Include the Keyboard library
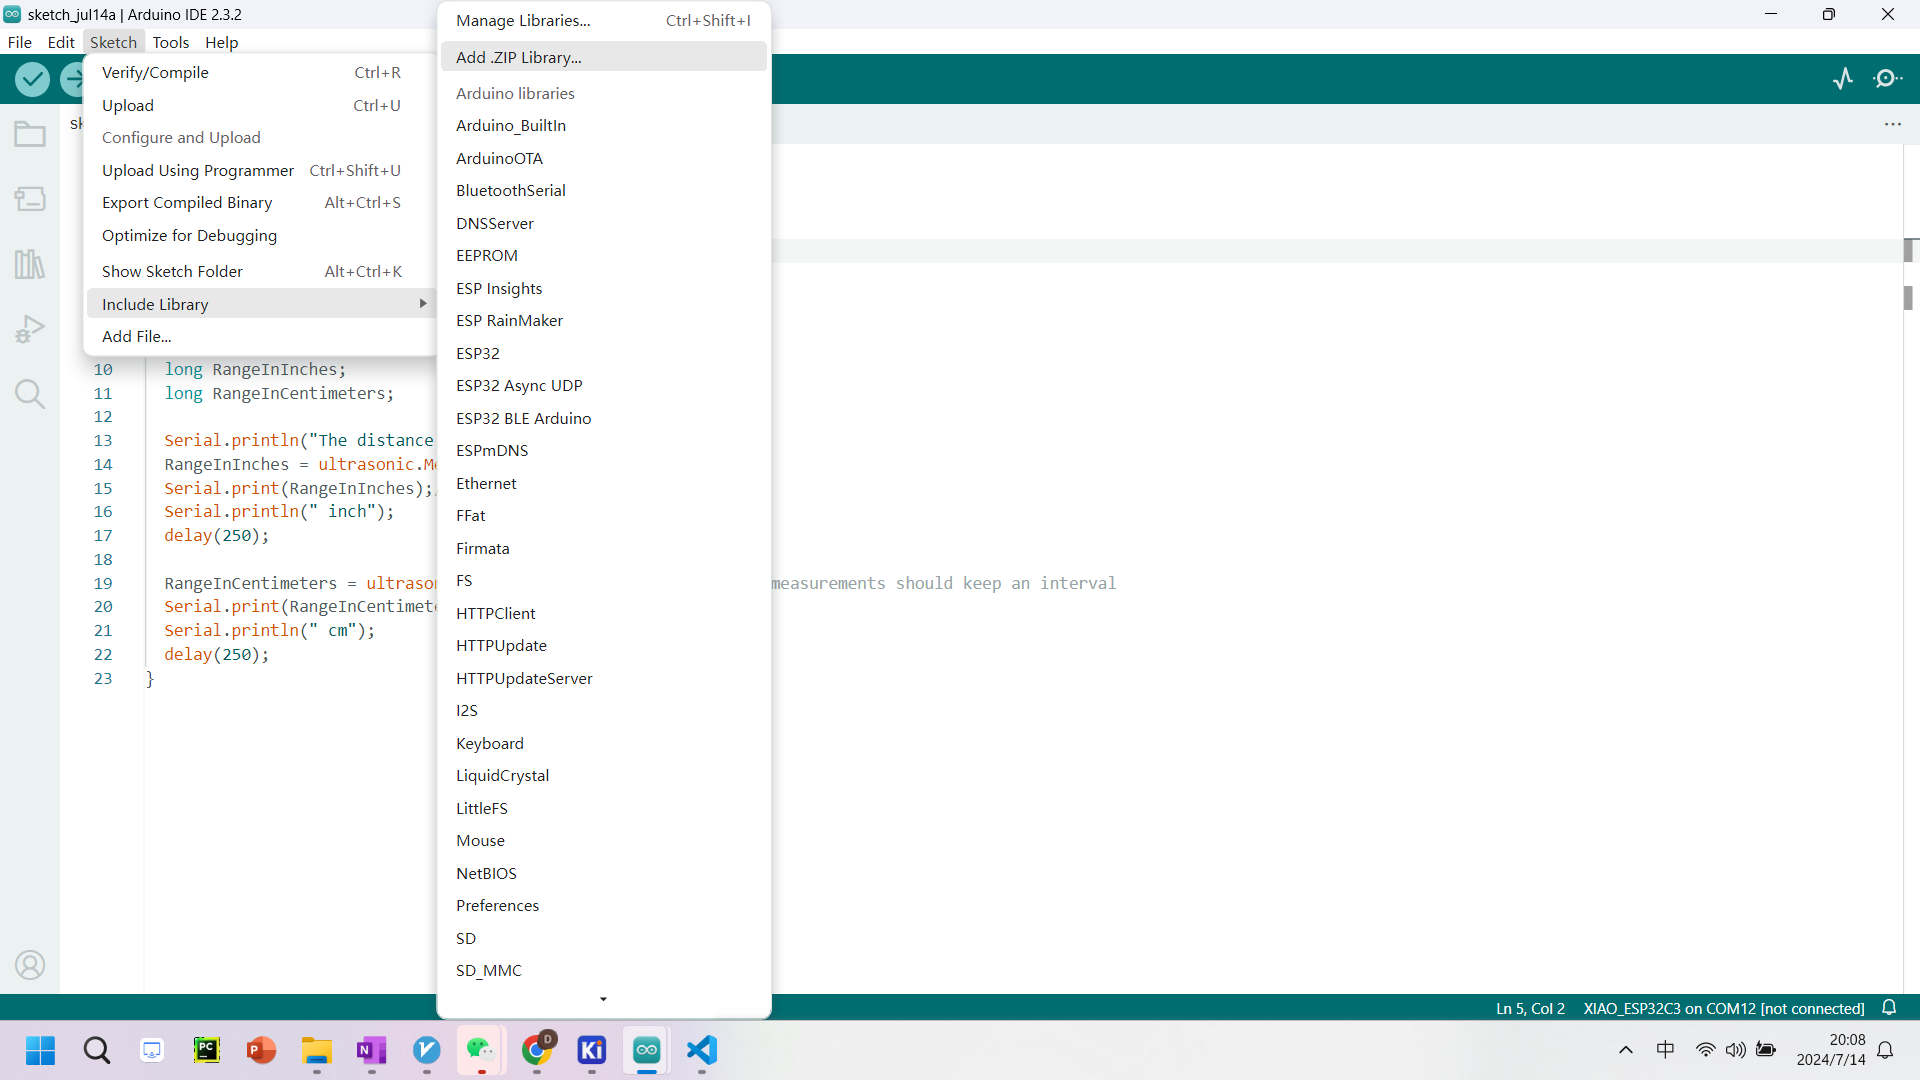1920x1080 pixels. pyautogui.click(x=604, y=743)
